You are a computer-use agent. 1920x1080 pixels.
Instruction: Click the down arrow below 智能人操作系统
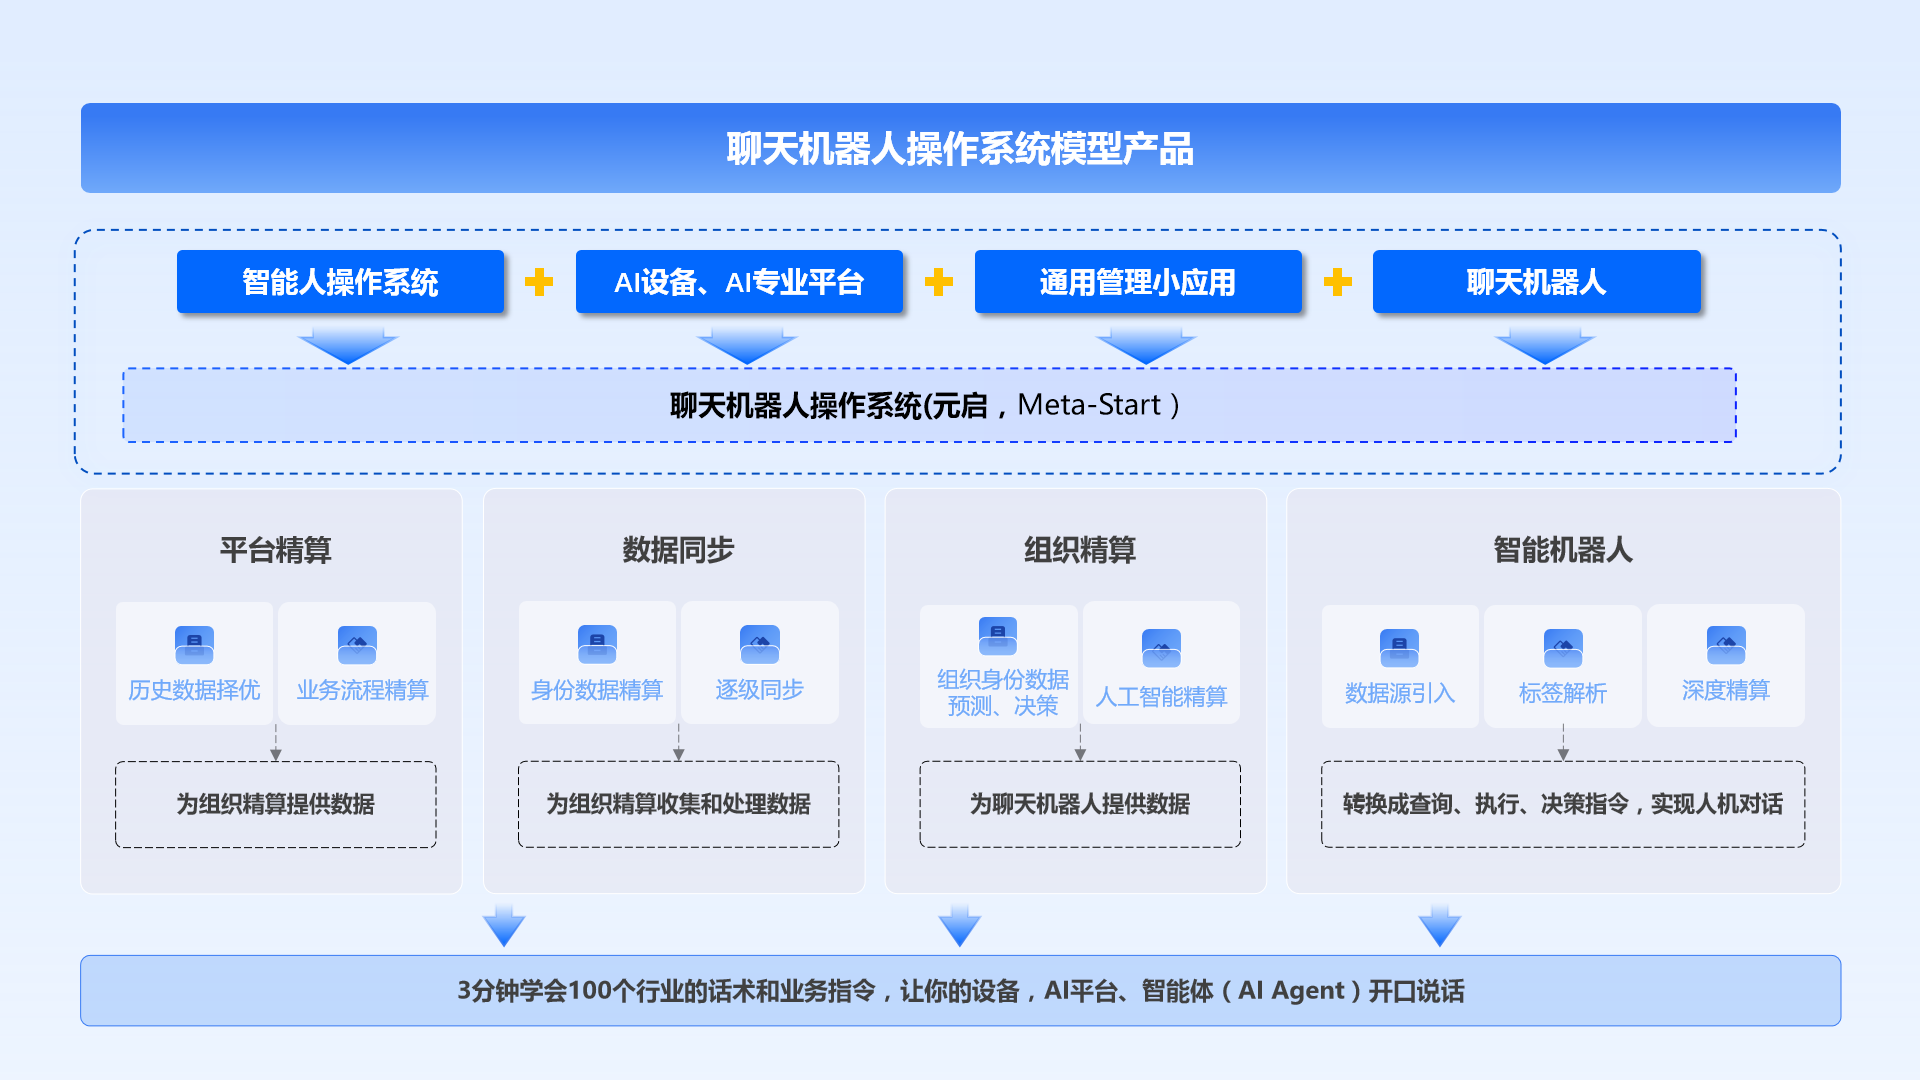[348, 345]
